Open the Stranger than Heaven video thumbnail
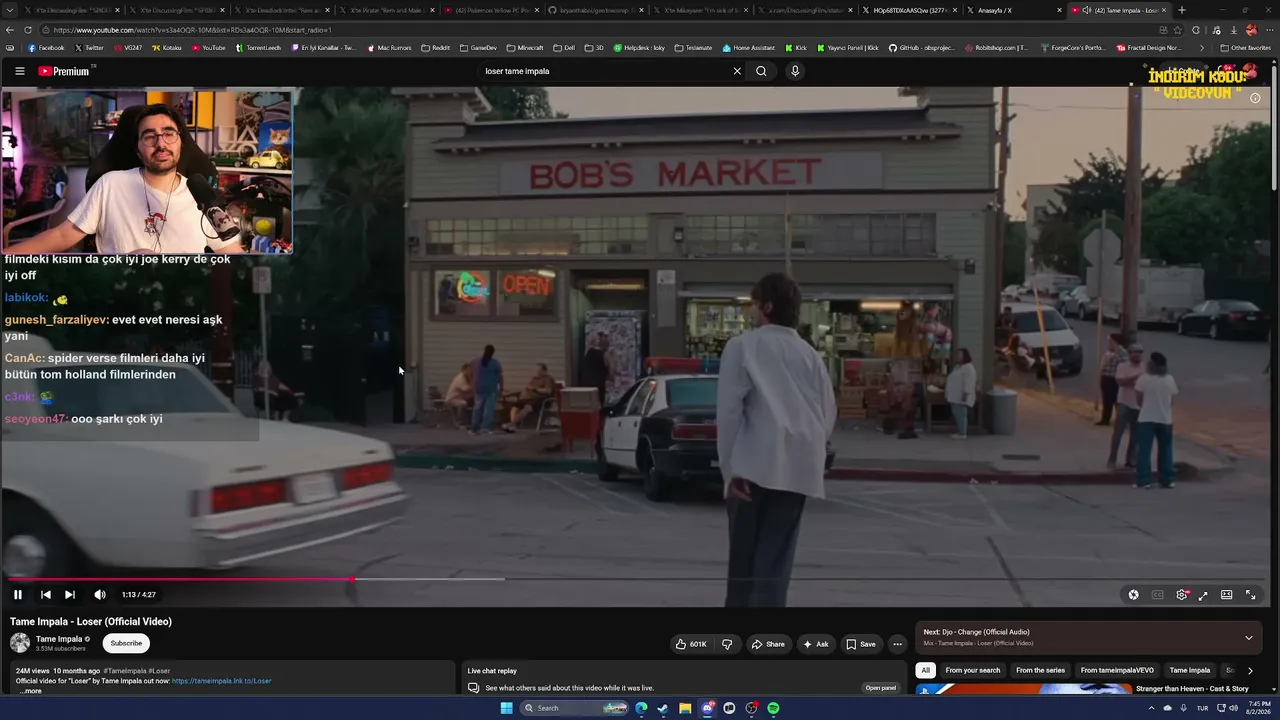The height and width of the screenshot is (720, 1280). pos(1024,689)
